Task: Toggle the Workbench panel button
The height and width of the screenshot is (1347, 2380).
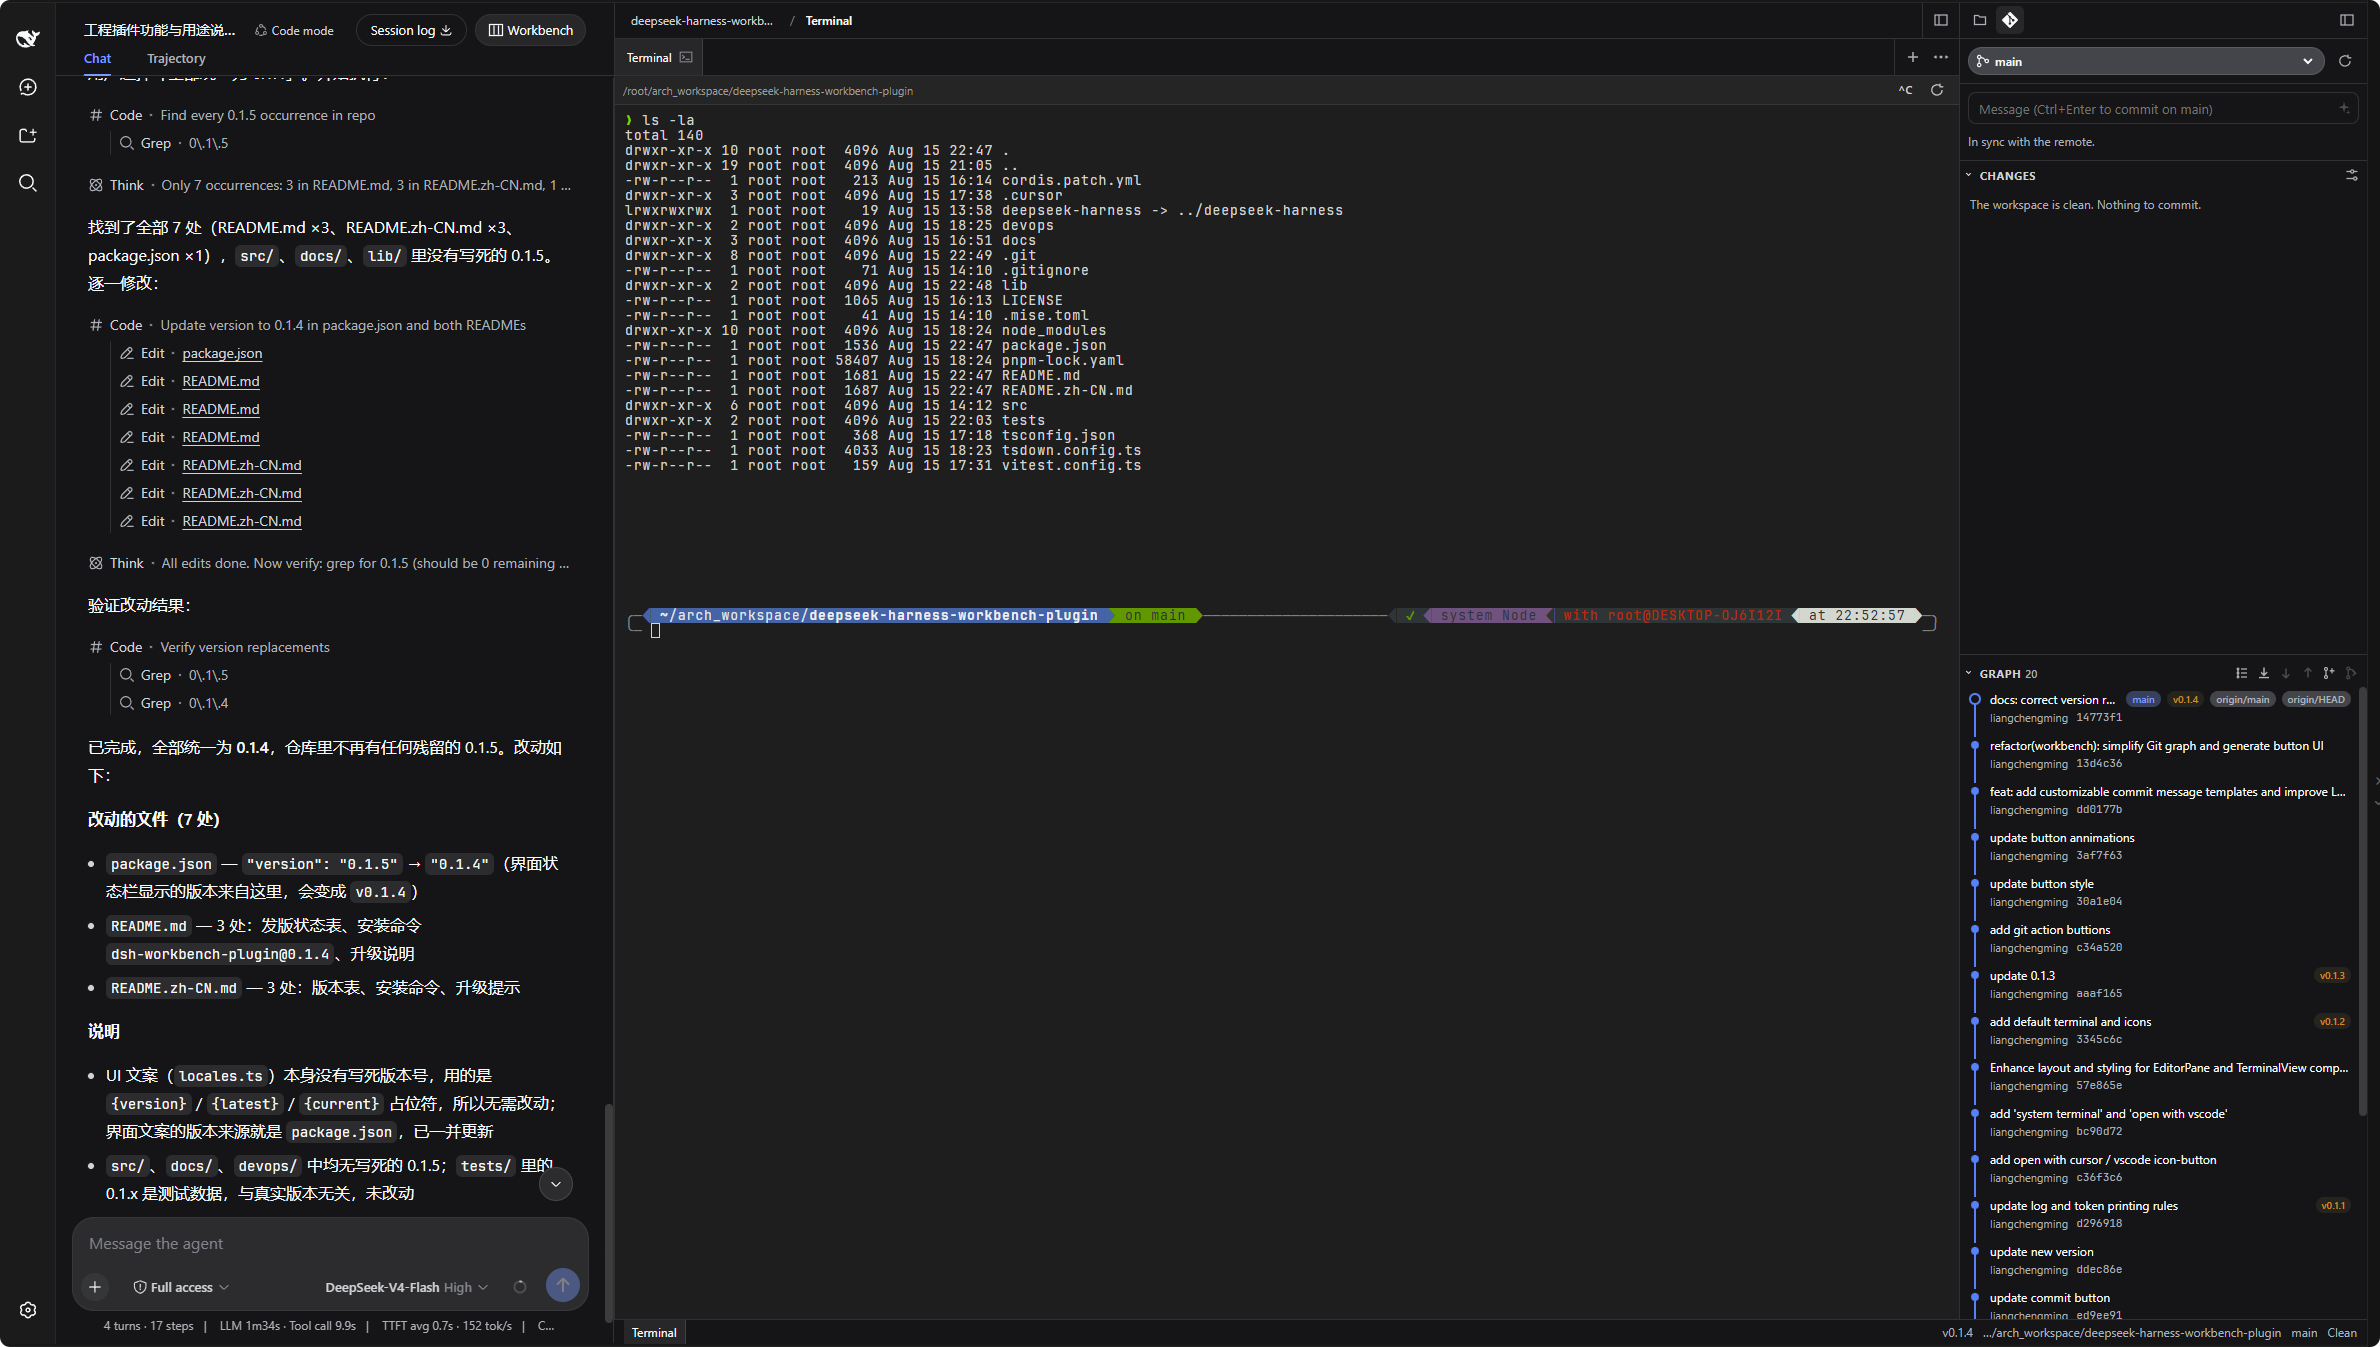Action: [x=530, y=30]
